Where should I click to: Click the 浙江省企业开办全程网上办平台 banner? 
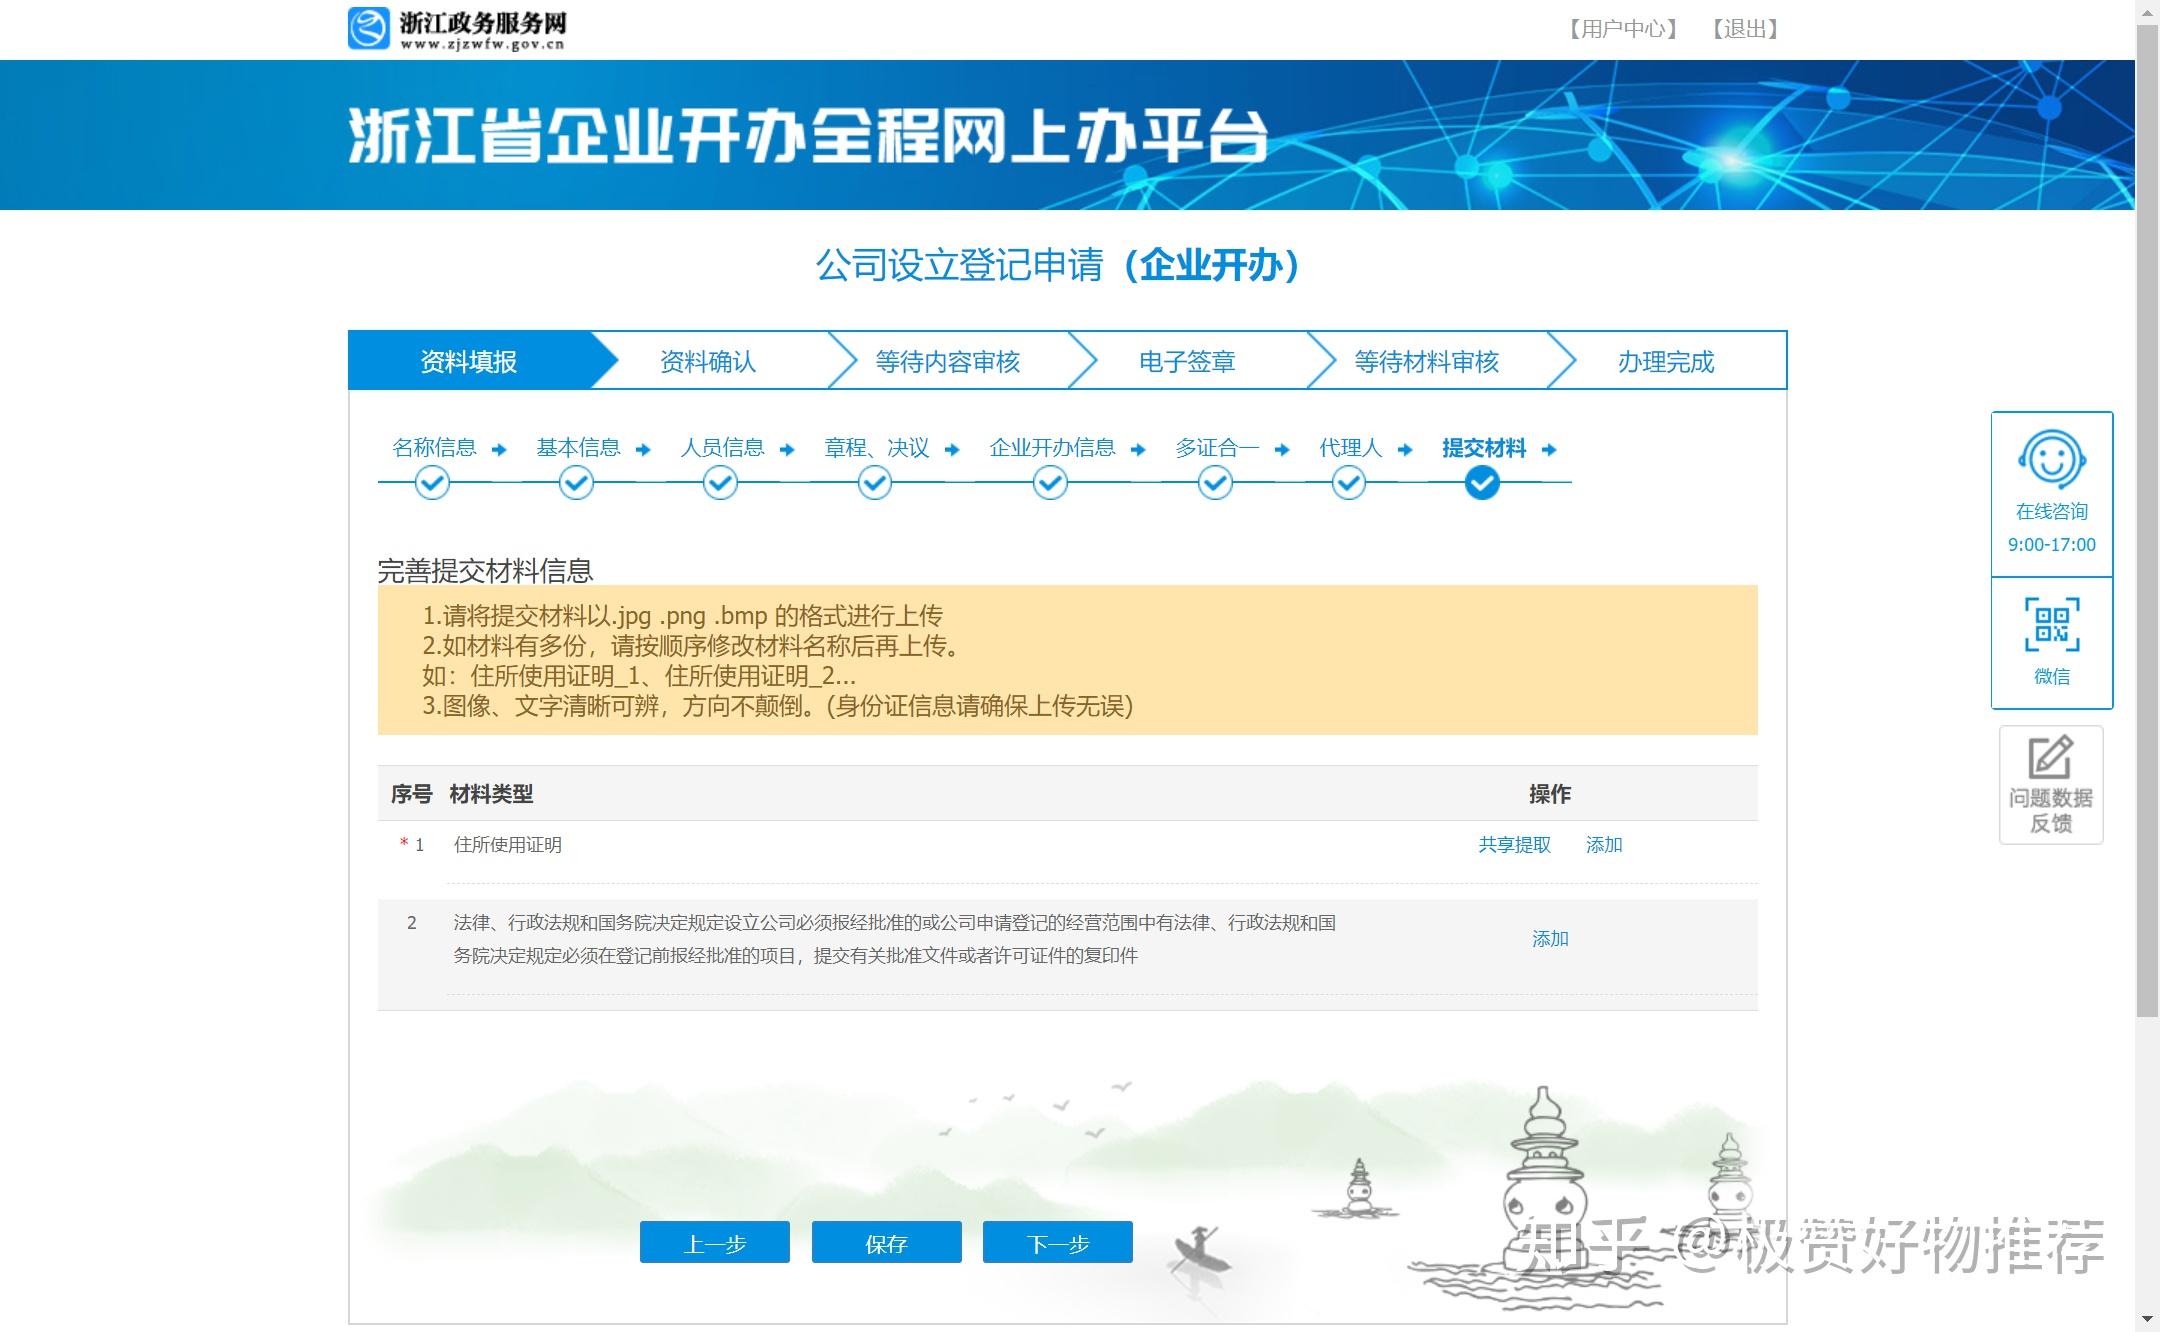click(808, 135)
